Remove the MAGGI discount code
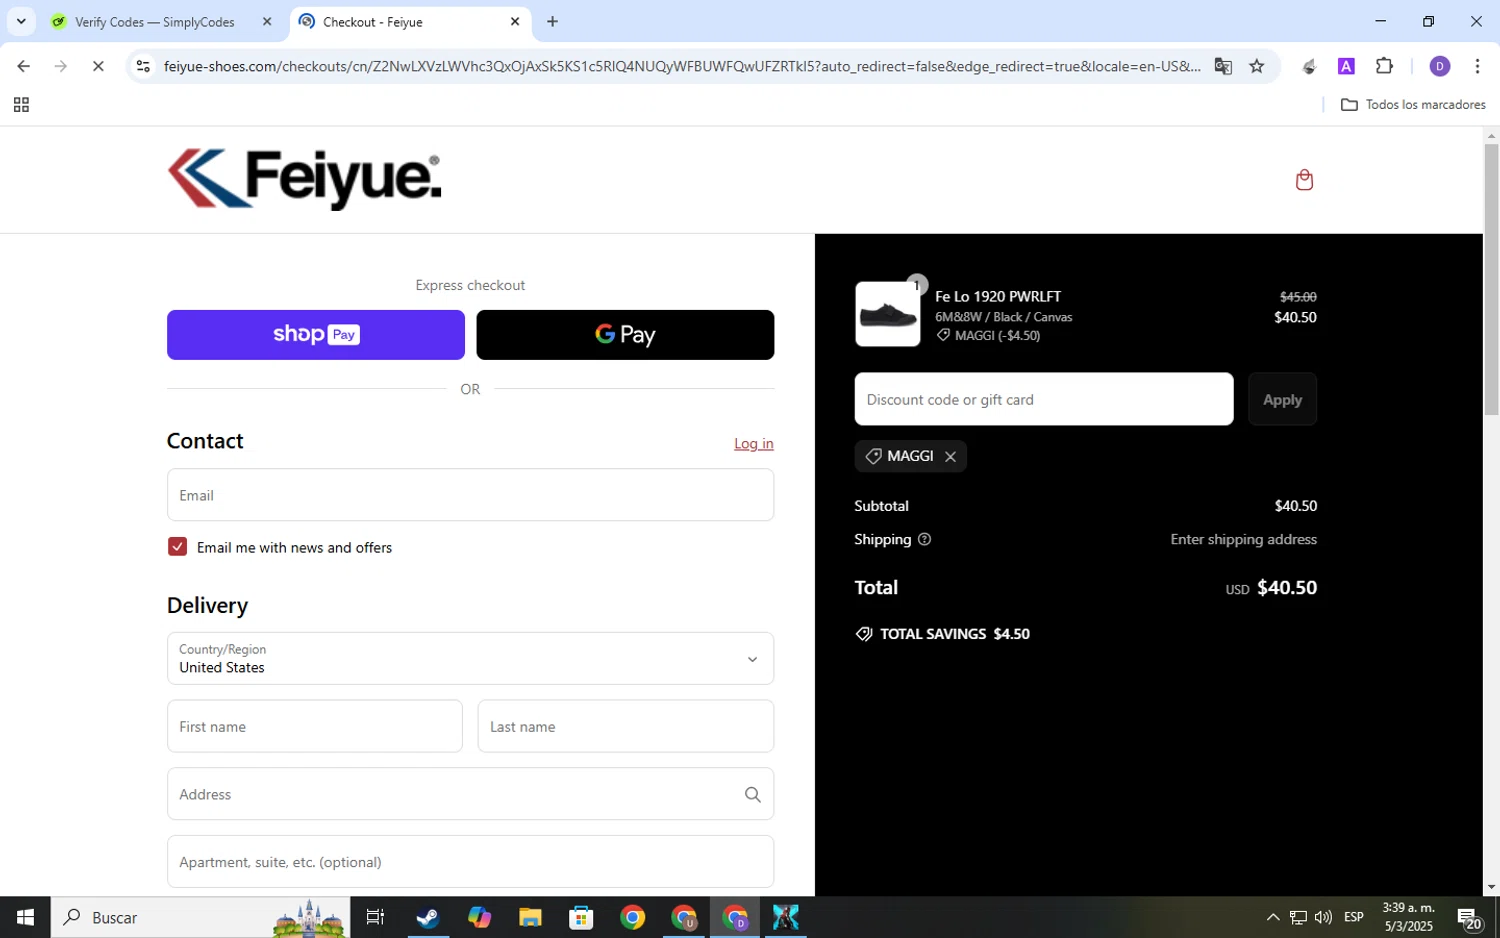Viewport: 1500px width, 938px height. [950, 456]
